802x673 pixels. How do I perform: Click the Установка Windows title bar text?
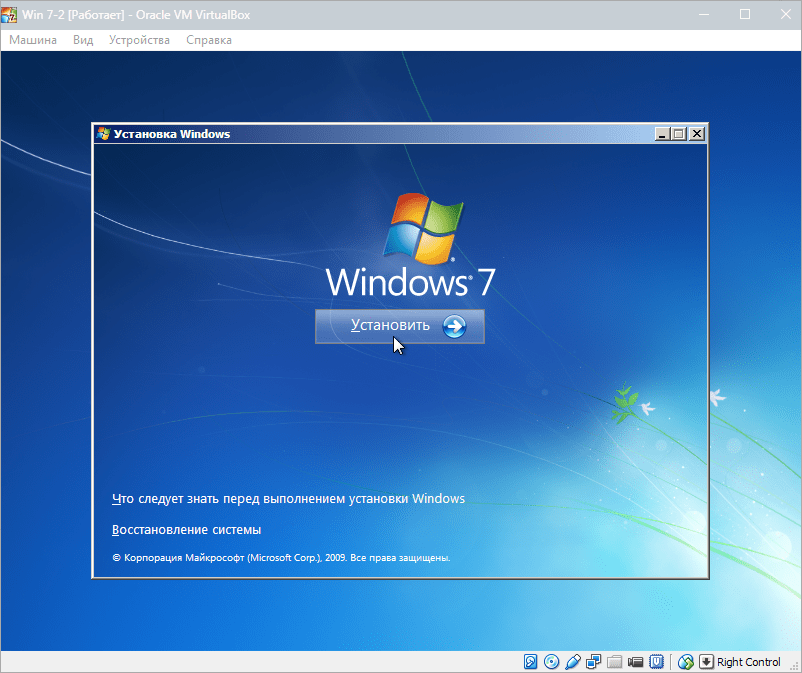pyautogui.click(x=172, y=134)
